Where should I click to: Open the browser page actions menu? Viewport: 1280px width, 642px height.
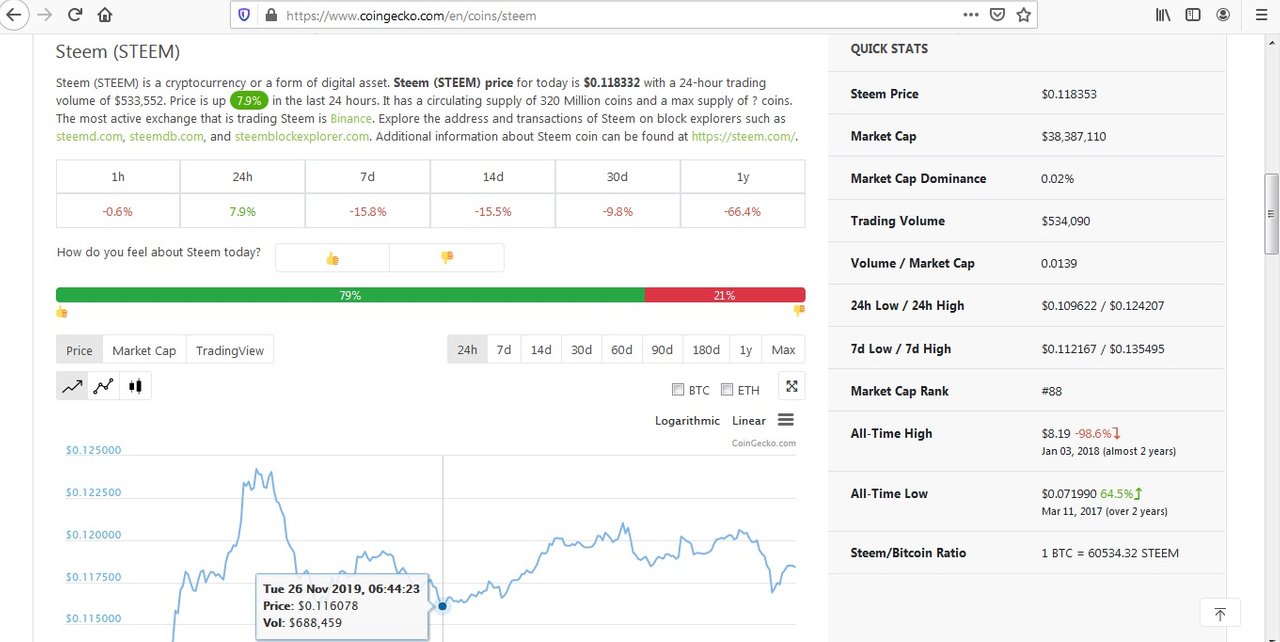[971, 15]
